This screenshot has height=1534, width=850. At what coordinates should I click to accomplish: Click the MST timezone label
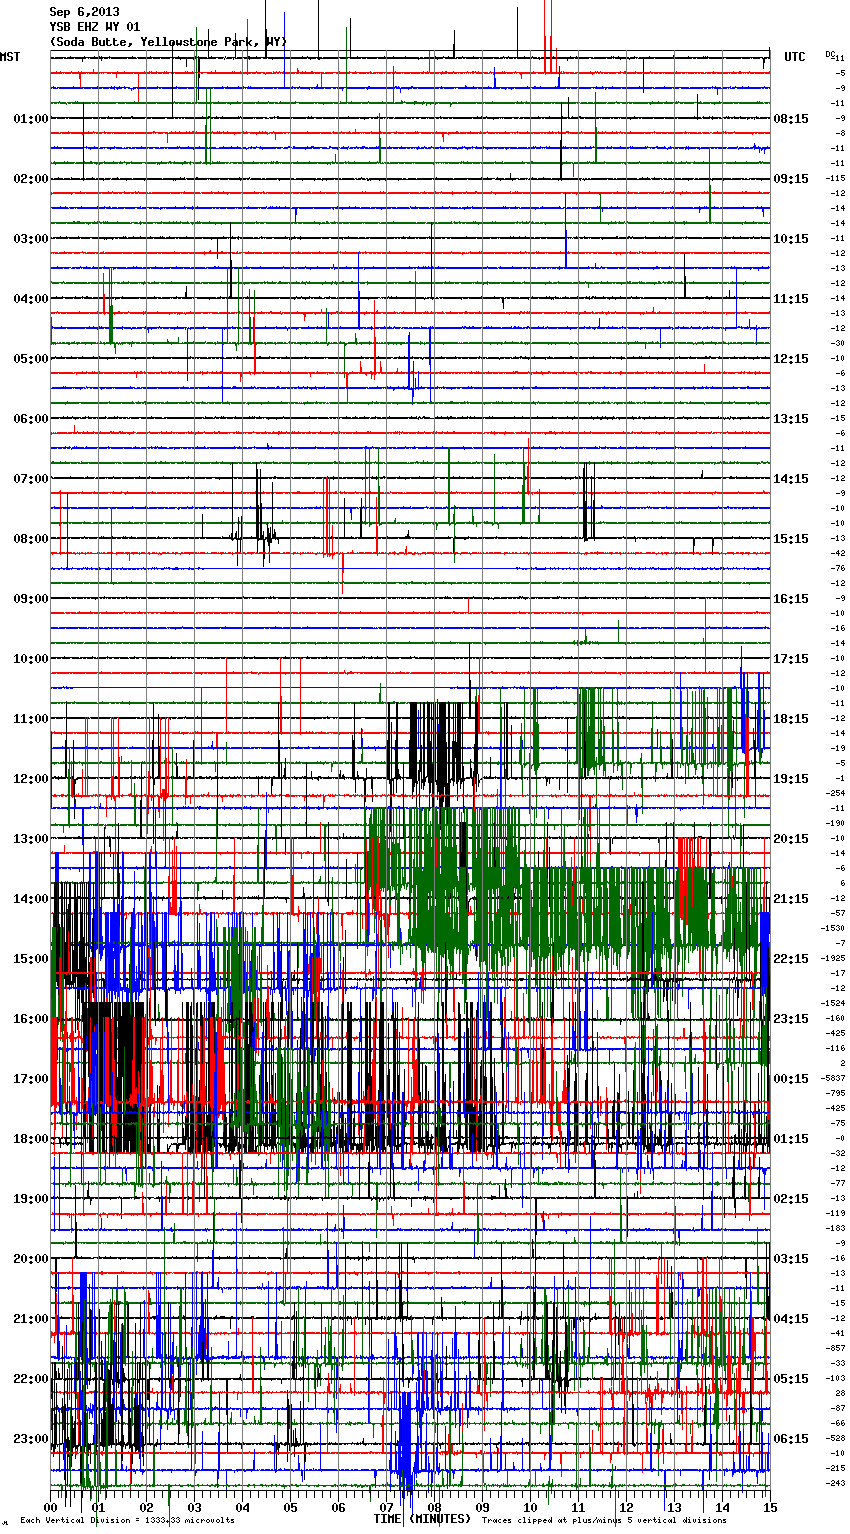coord(10,57)
